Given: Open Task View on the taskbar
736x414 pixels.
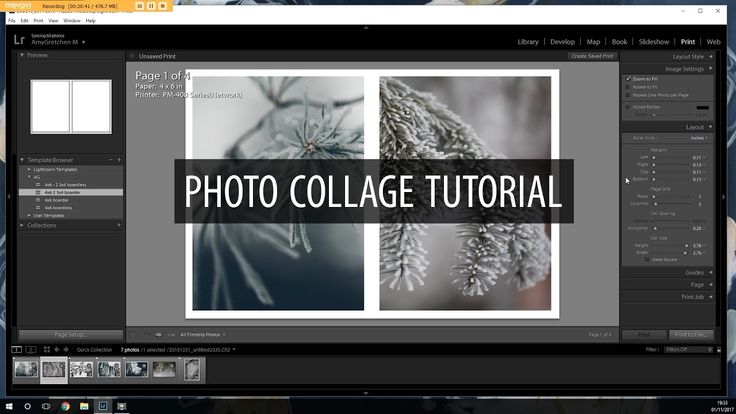Looking at the screenshot, I should [46, 406].
